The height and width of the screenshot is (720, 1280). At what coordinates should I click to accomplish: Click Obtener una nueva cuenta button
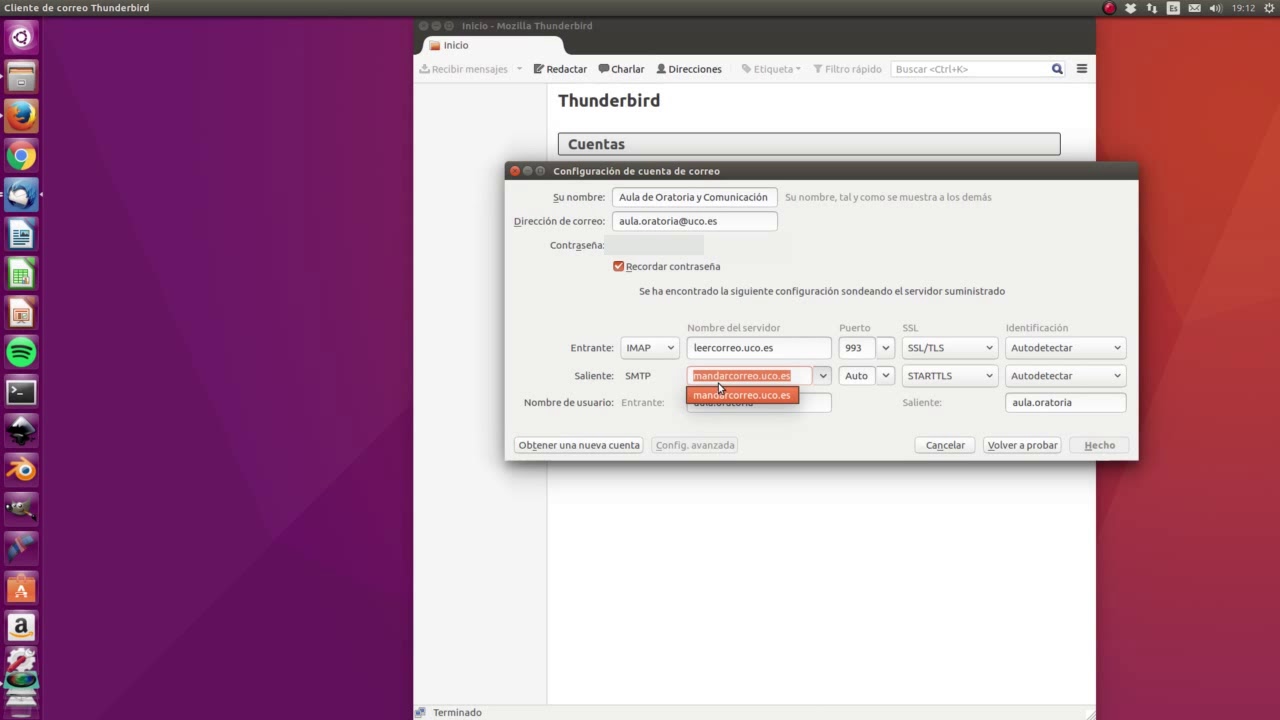click(579, 445)
